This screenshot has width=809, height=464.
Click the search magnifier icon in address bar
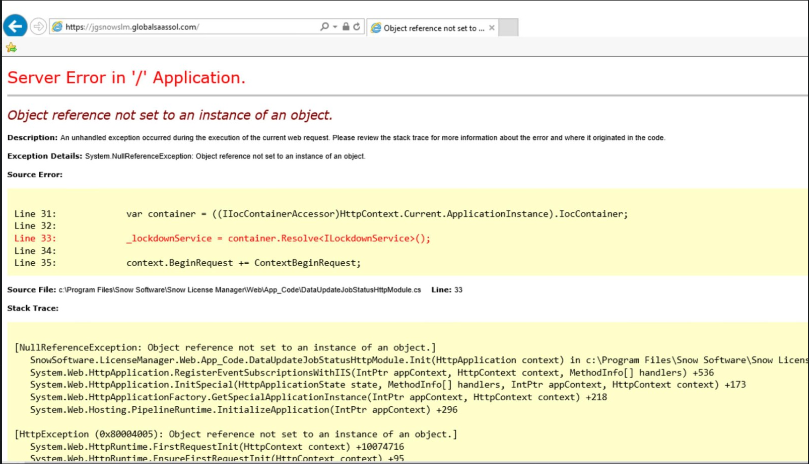pos(324,26)
